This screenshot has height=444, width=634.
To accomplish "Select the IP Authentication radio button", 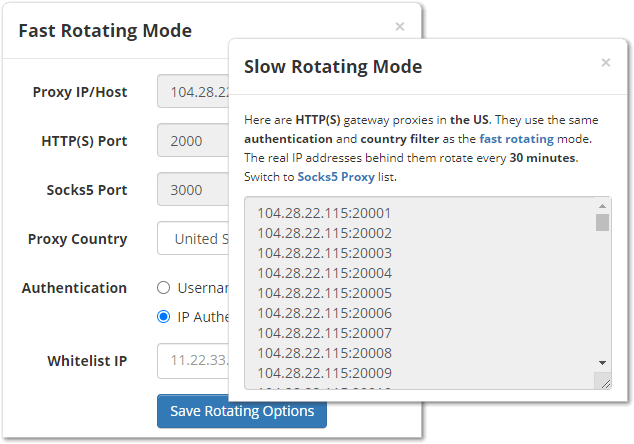I will point(163,317).
